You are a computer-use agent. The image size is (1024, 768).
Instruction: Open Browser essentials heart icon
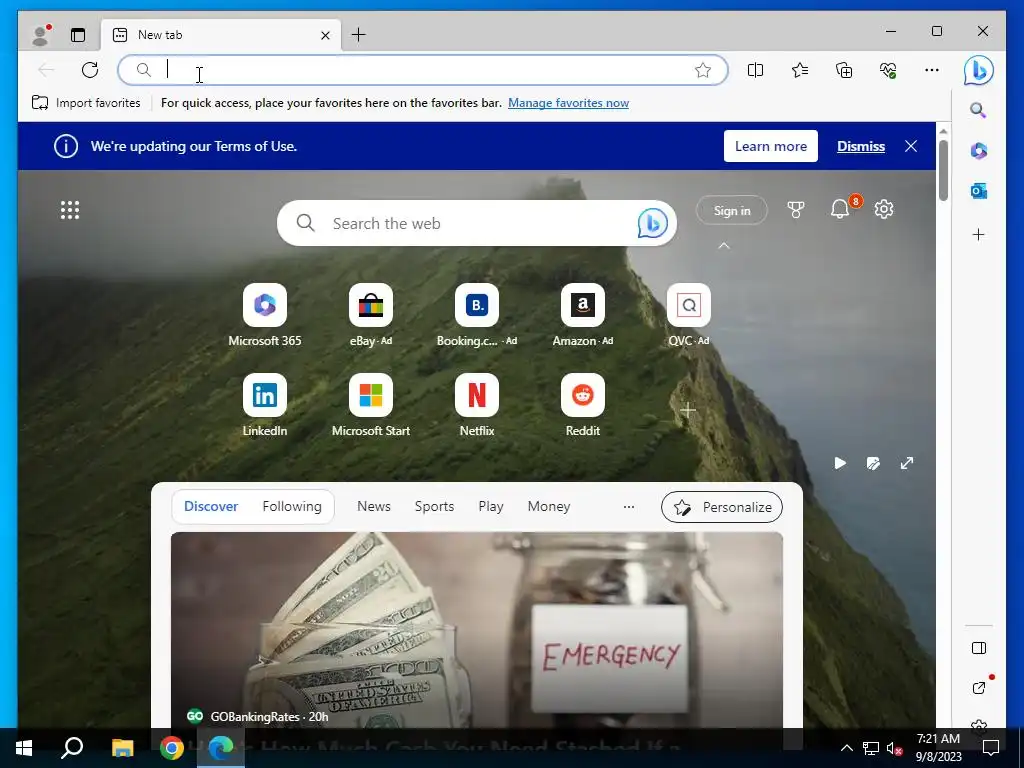pos(888,70)
